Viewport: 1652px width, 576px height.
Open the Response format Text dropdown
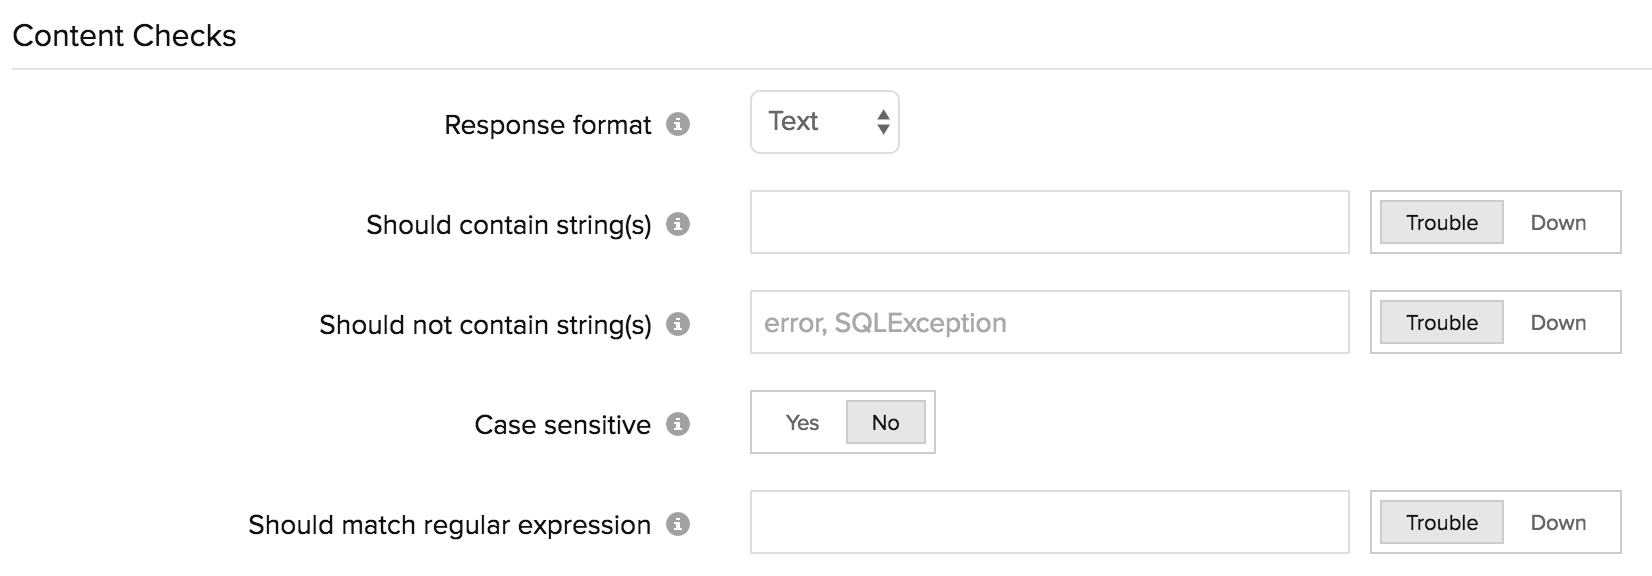coord(825,122)
